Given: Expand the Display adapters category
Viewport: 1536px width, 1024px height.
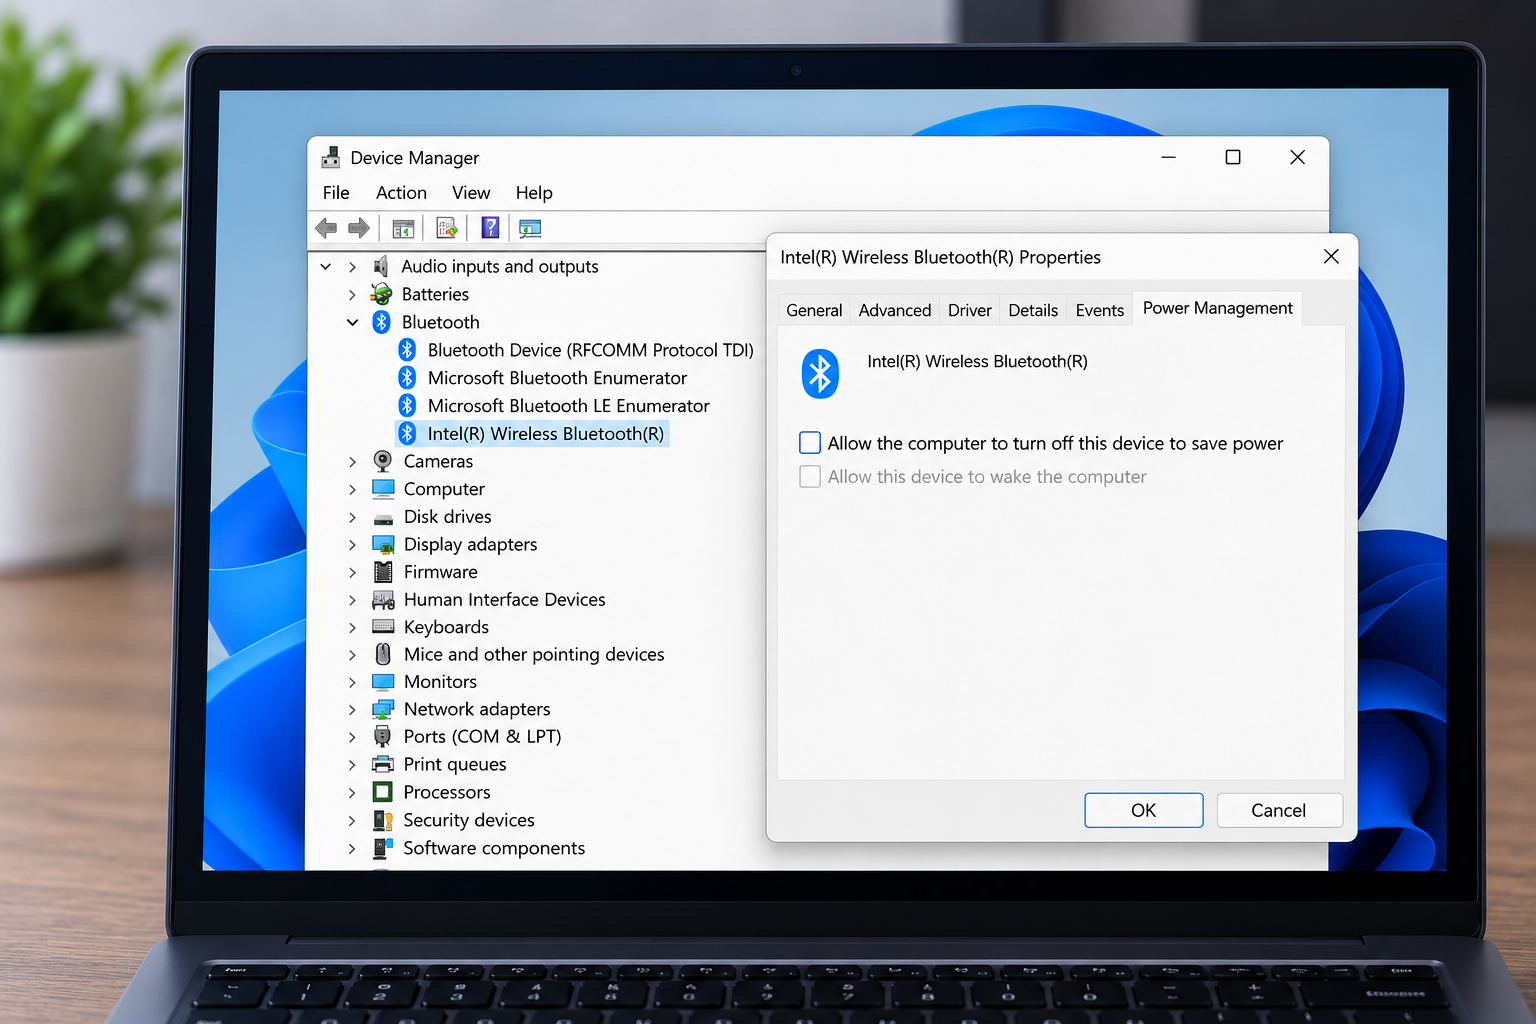Looking at the screenshot, I should 352,544.
